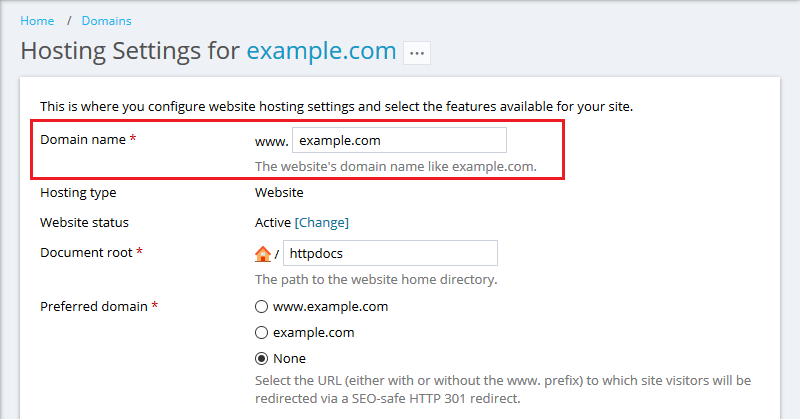Open the Domains breadcrumb link
800x419 pixels.
[x=107, y=21]
